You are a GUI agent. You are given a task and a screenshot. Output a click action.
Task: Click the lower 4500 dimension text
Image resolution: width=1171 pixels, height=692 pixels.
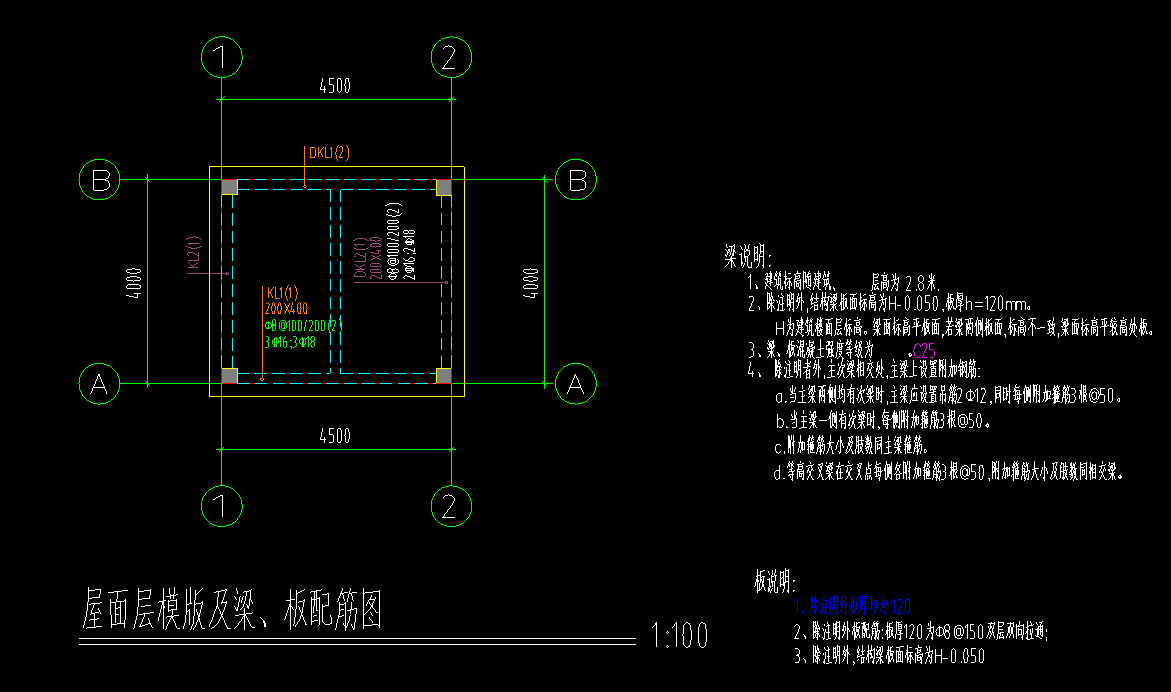click(335, 436)
